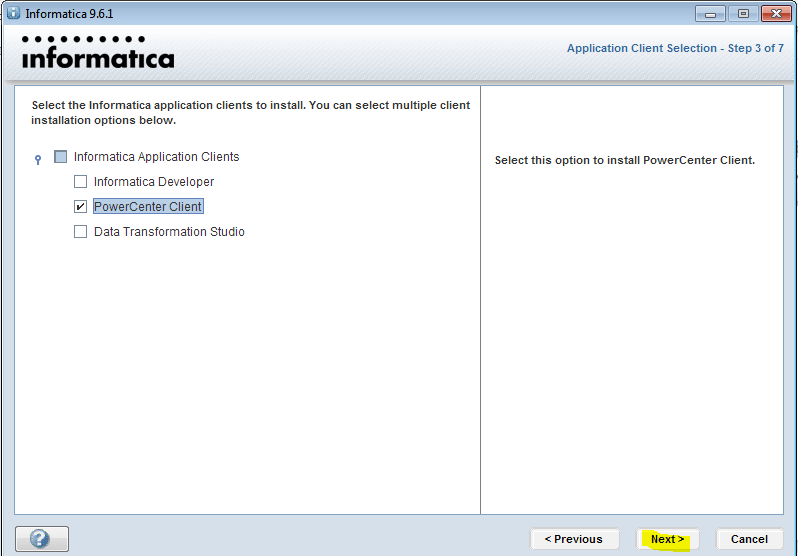Uncheck the PowerCenter Client checkbox
The width and height of the screenshot is (798, 556).
[80, 207]
